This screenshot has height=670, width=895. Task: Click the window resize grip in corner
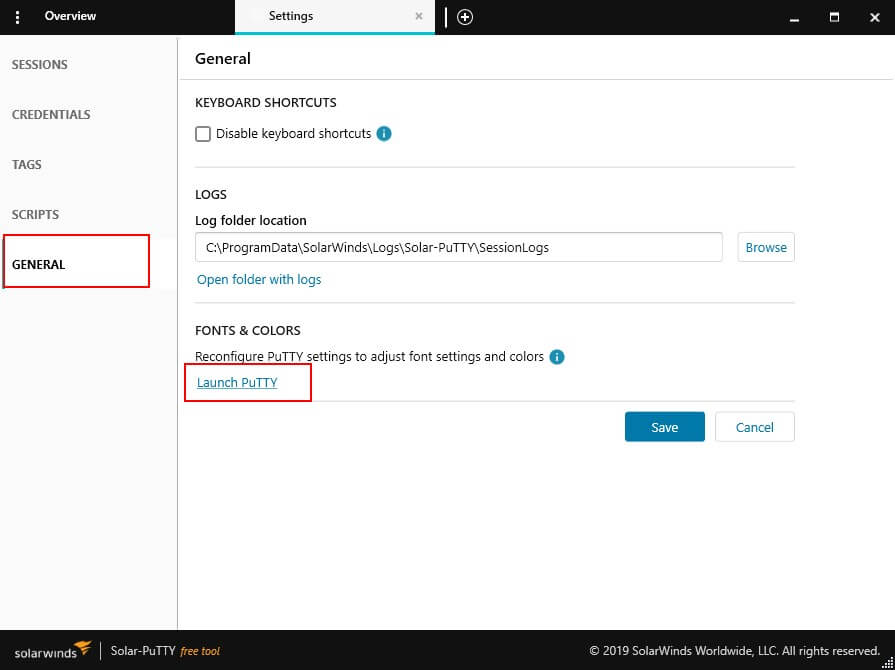click(887, 662)
